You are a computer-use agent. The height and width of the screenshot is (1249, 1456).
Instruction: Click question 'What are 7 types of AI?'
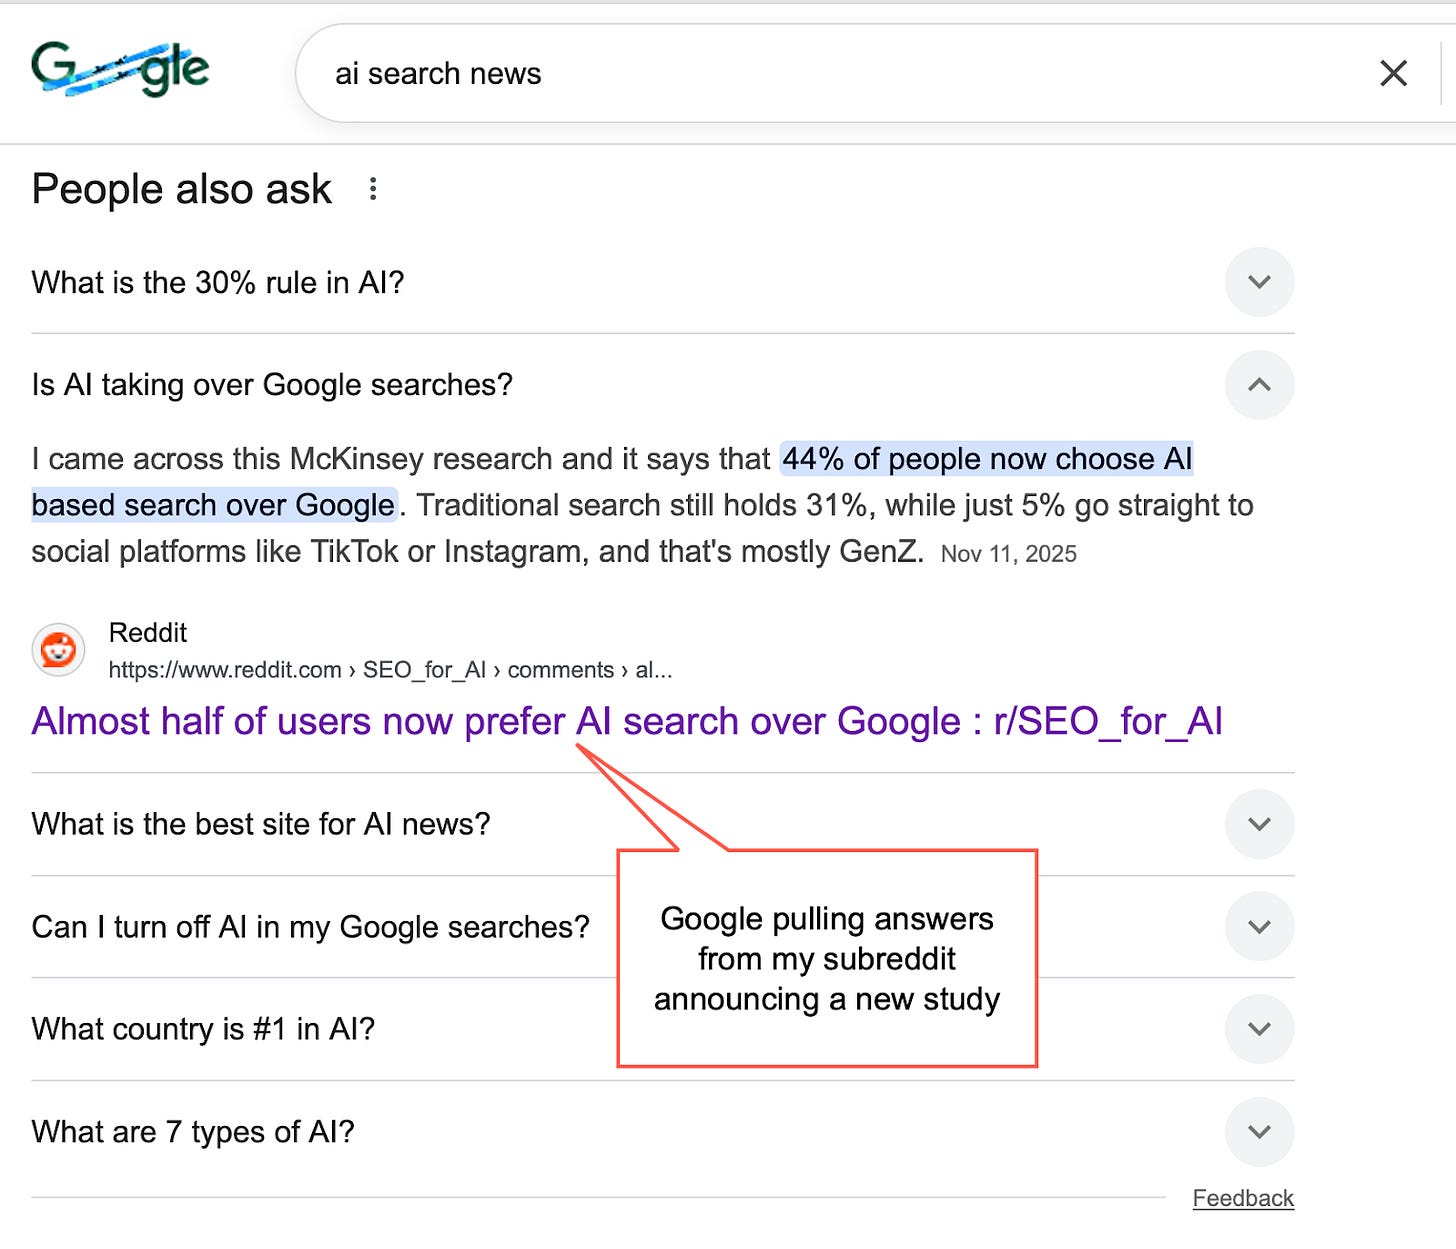pos(193,1132)
